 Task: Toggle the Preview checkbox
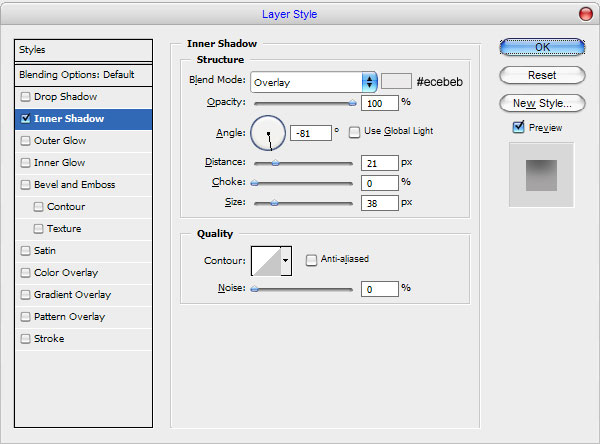tap(518, 127)
